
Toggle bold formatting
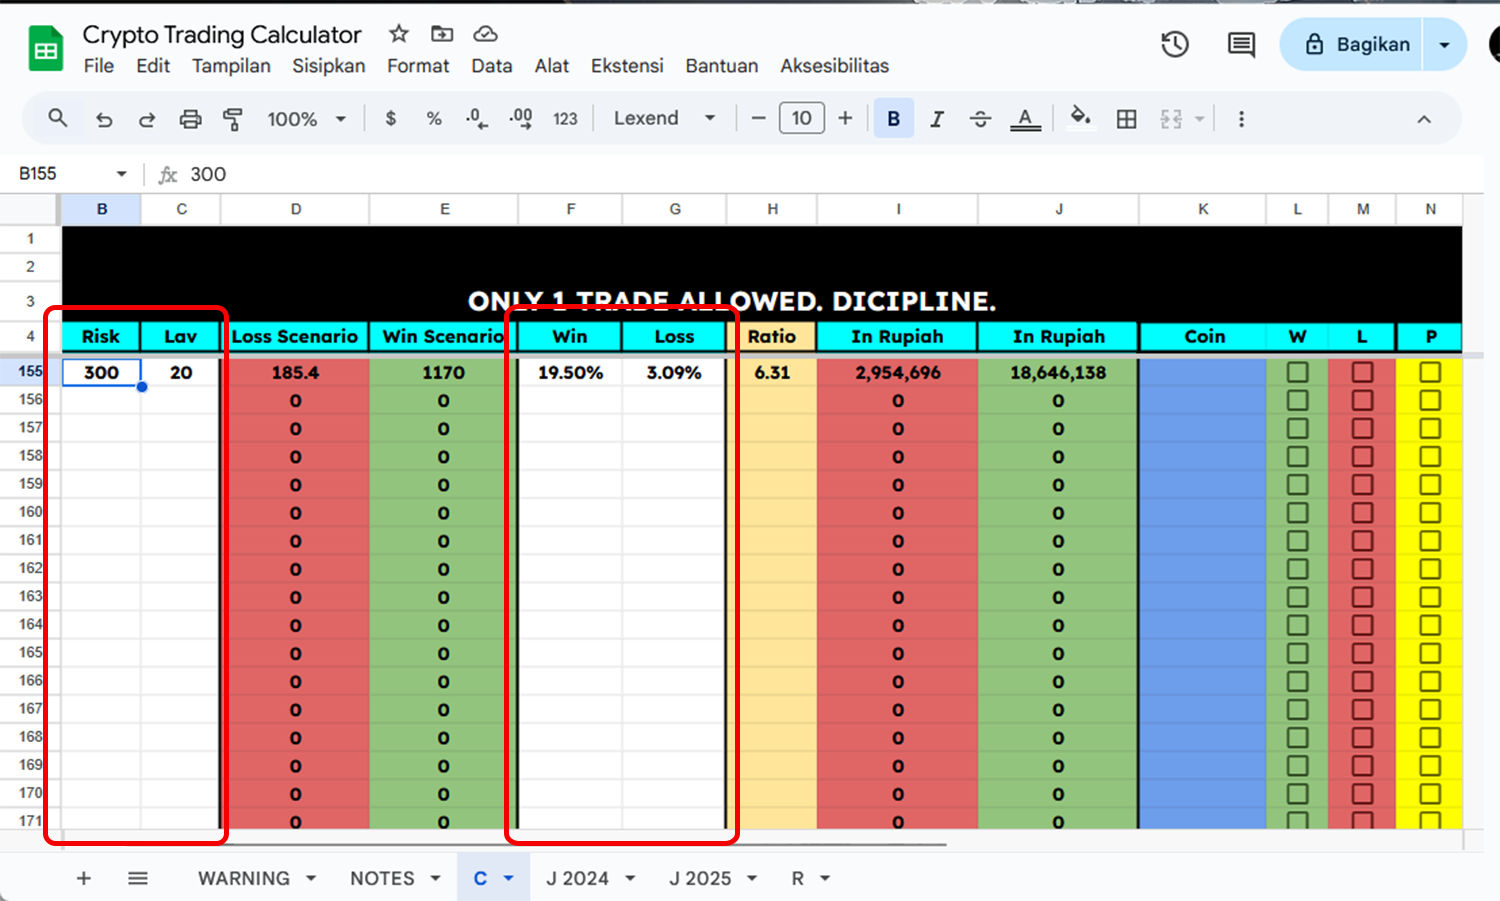893,118
